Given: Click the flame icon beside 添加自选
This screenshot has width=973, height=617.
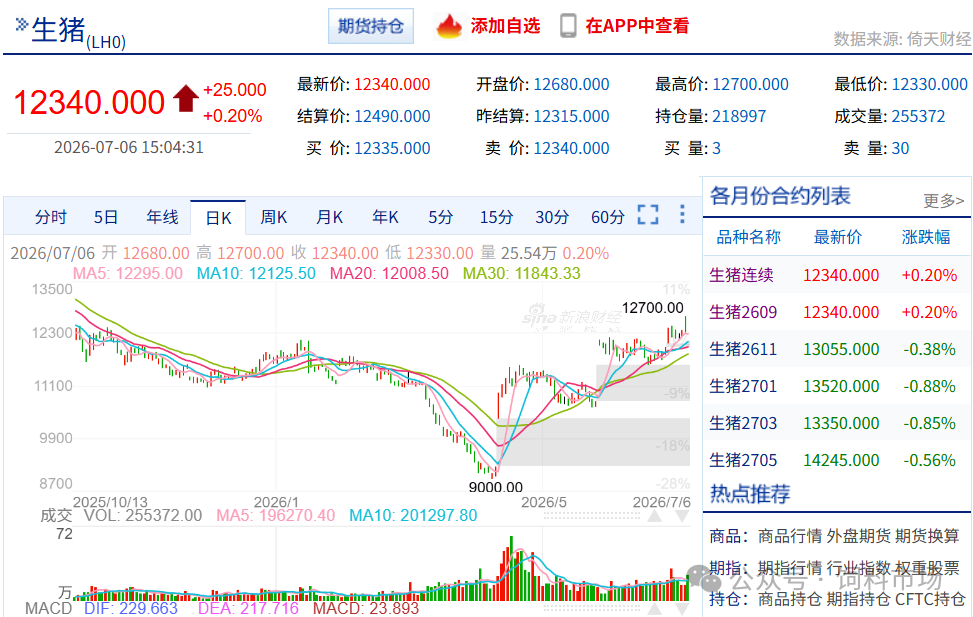Looking at the screenshot, I should point(449,26).
